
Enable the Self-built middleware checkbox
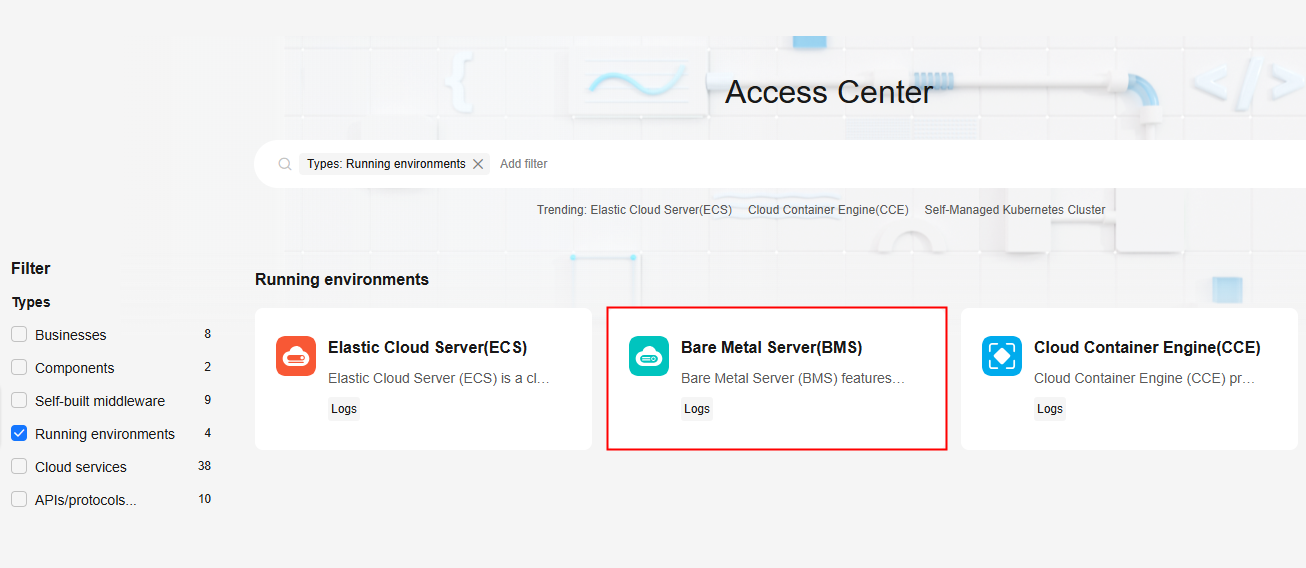point(19,401)
